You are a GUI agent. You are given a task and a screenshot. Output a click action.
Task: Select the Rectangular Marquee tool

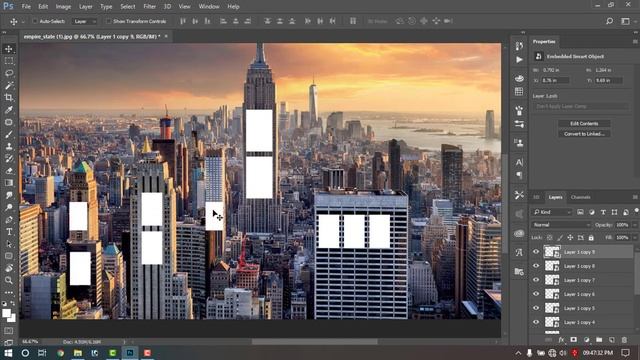point(9,61)
